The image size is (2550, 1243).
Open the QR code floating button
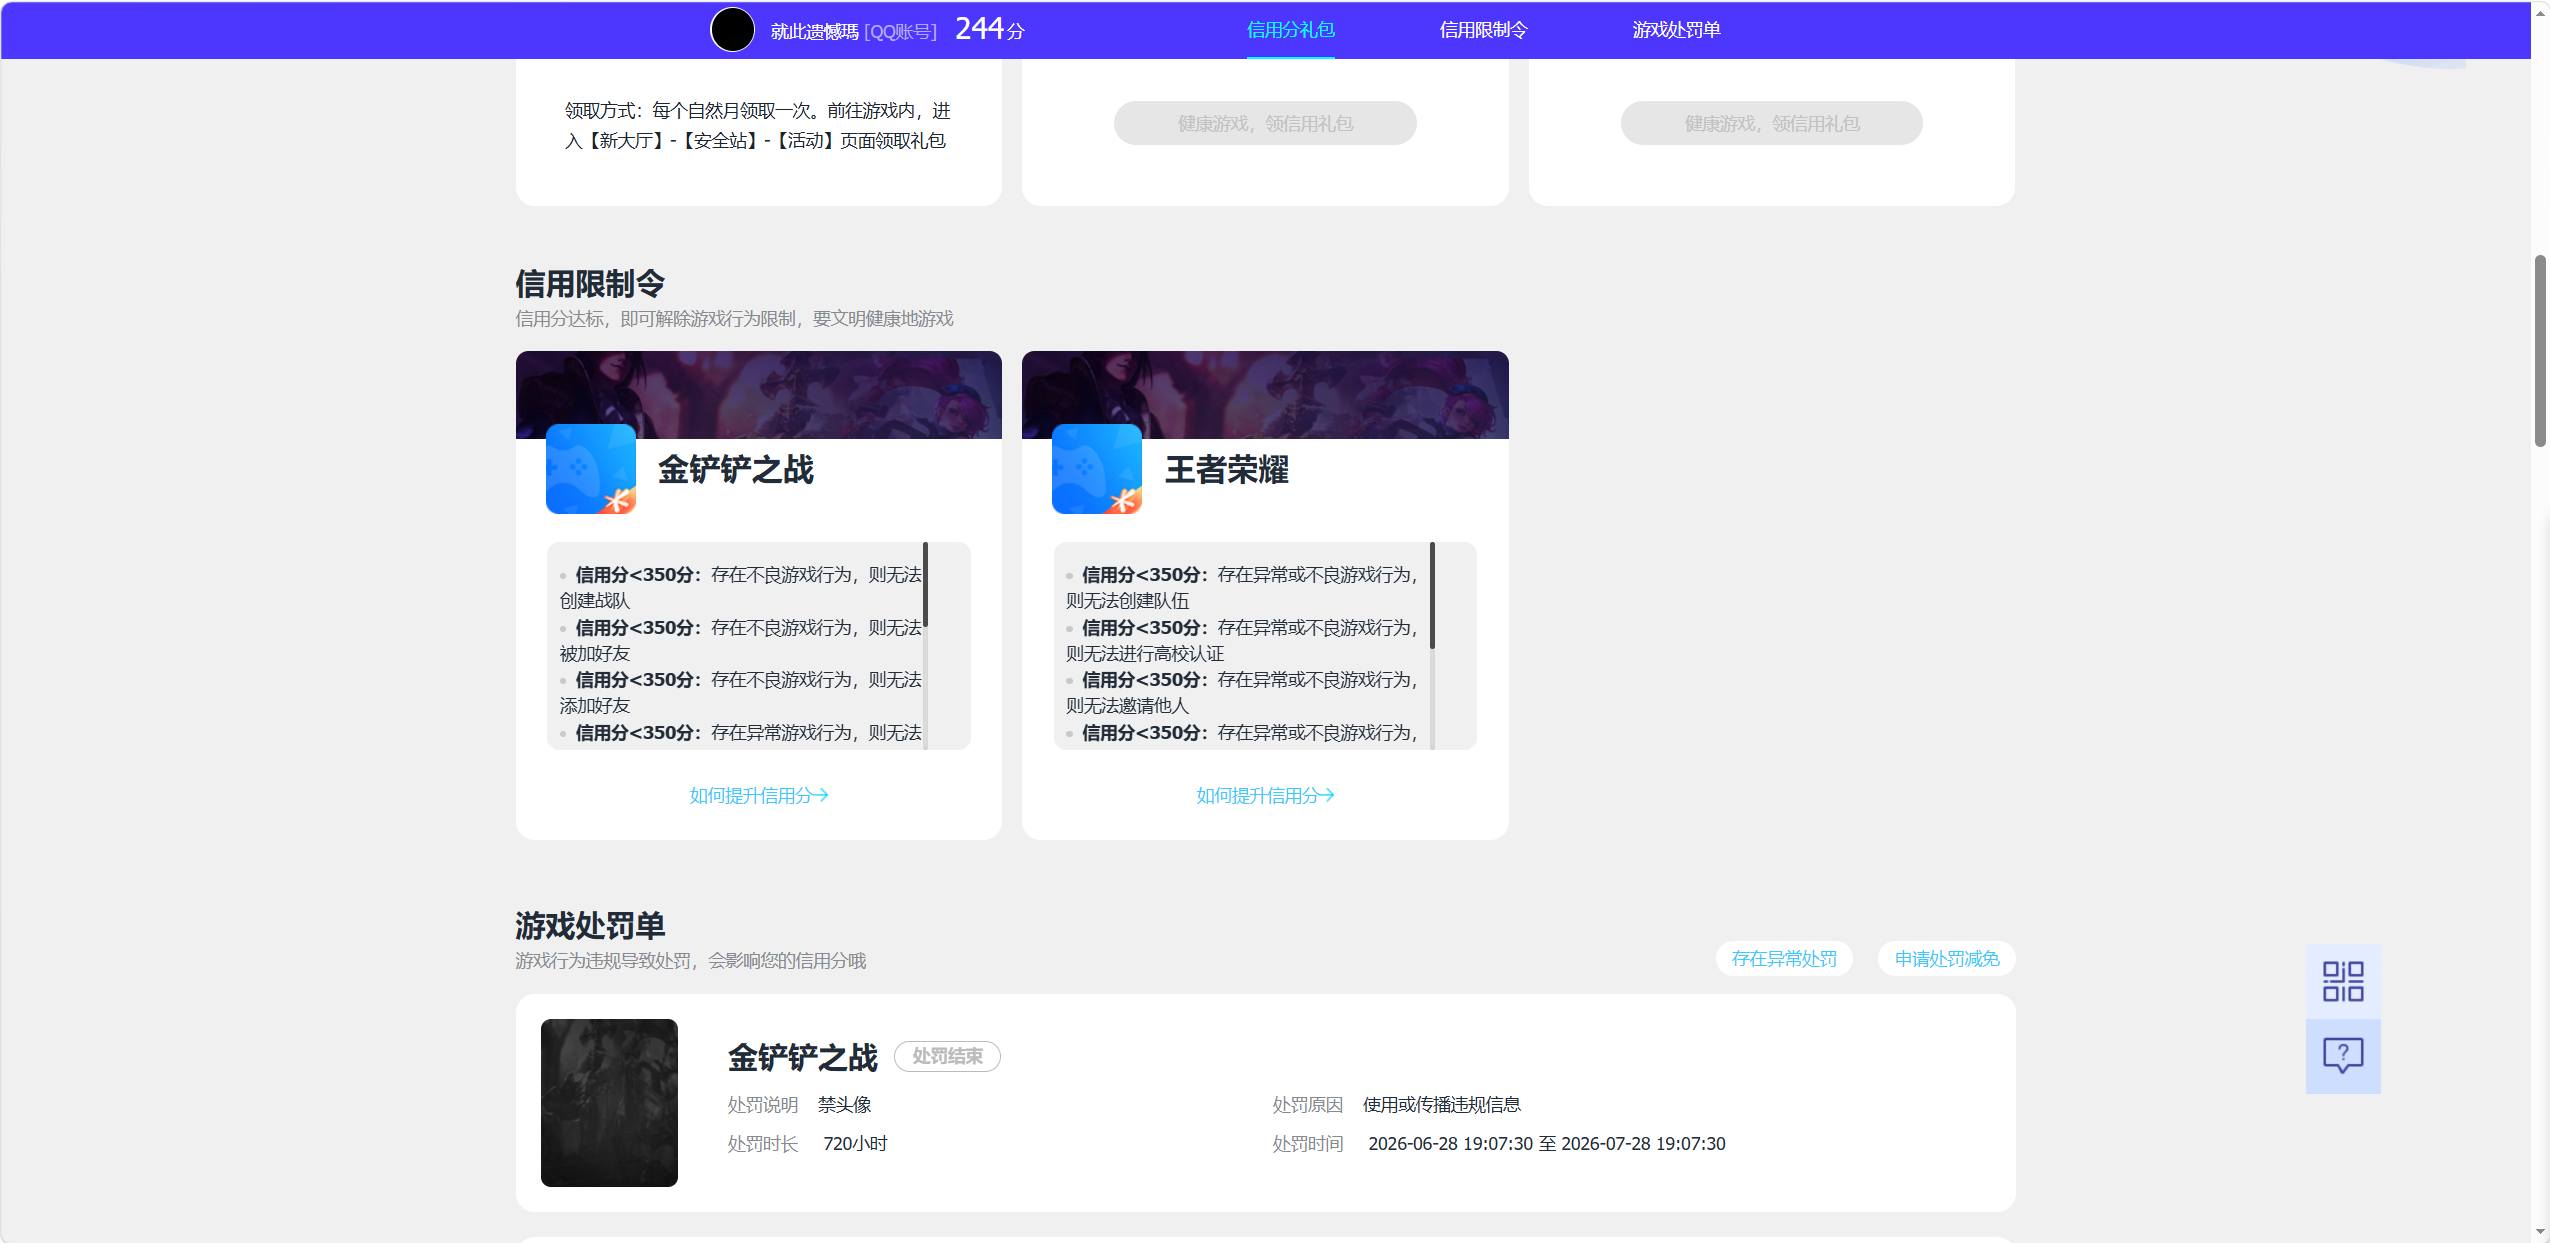(2343, 981)
